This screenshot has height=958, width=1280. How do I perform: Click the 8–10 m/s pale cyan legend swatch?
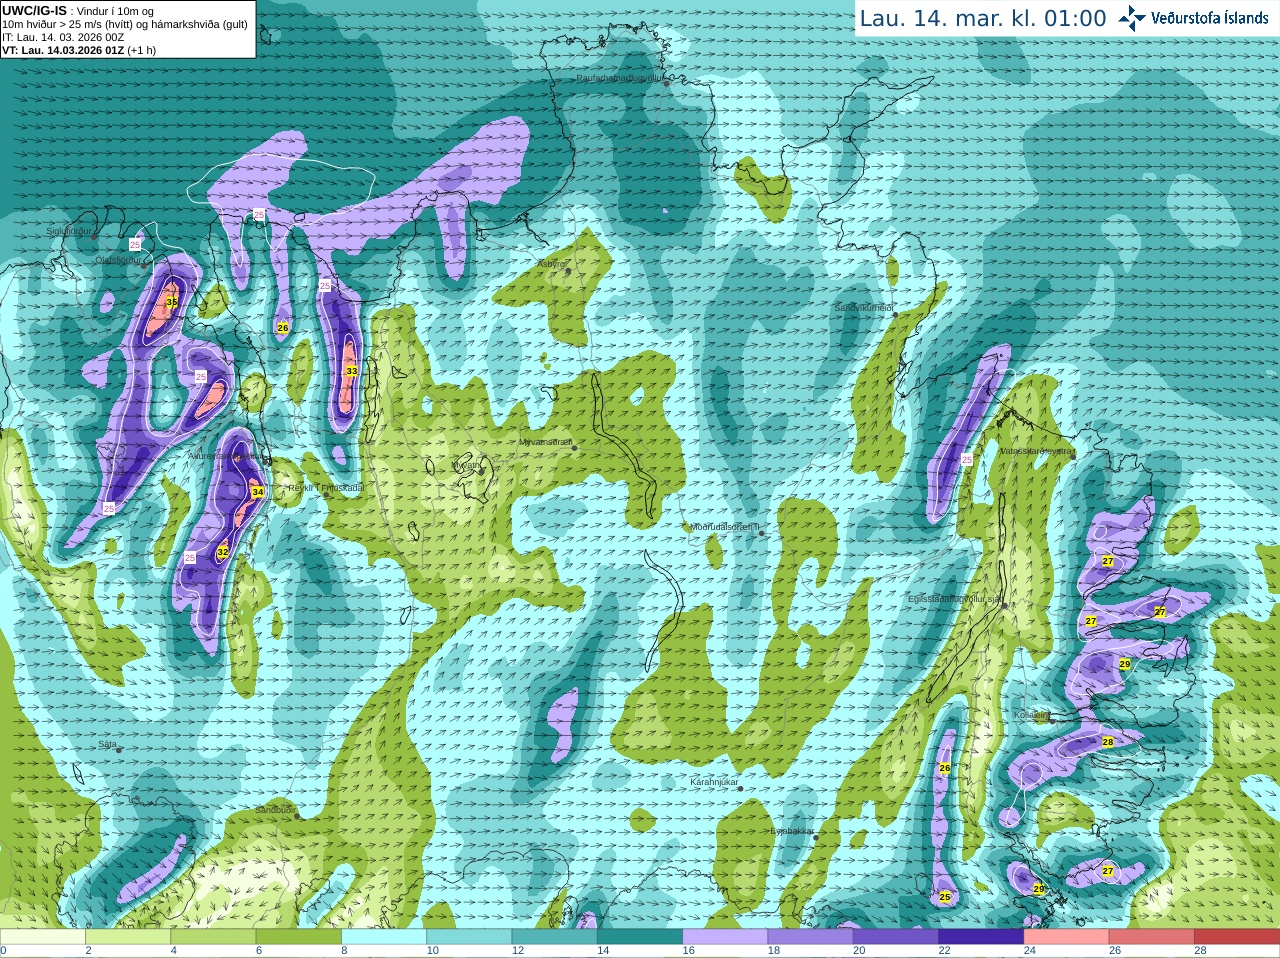[384, 936]
